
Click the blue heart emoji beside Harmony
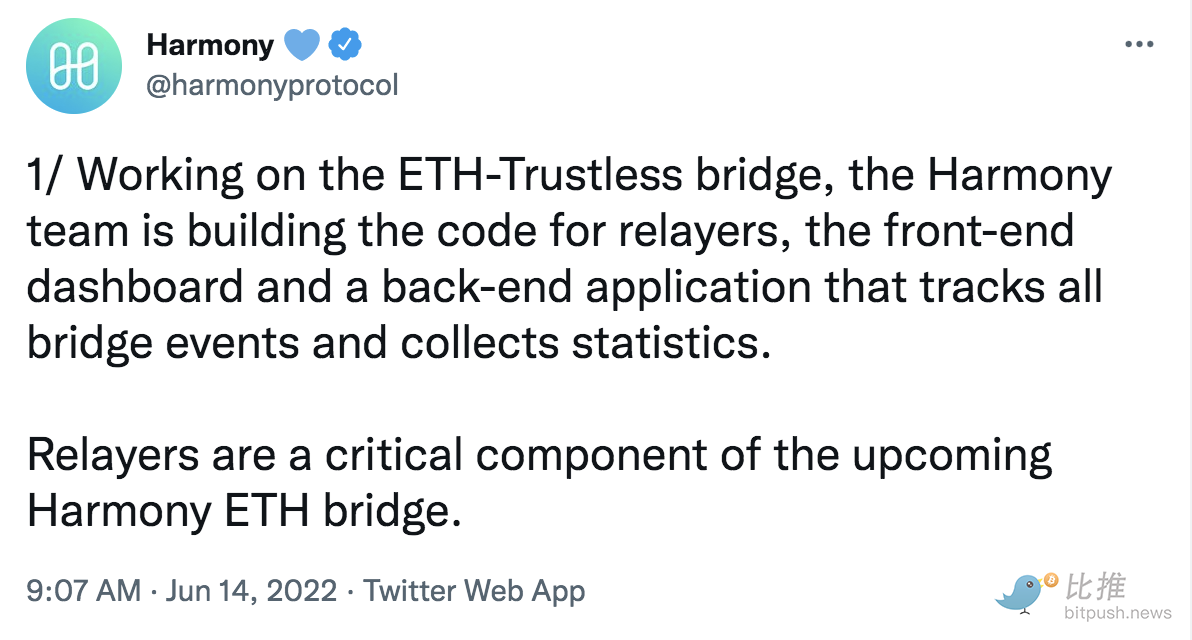(x=302, y=45)
